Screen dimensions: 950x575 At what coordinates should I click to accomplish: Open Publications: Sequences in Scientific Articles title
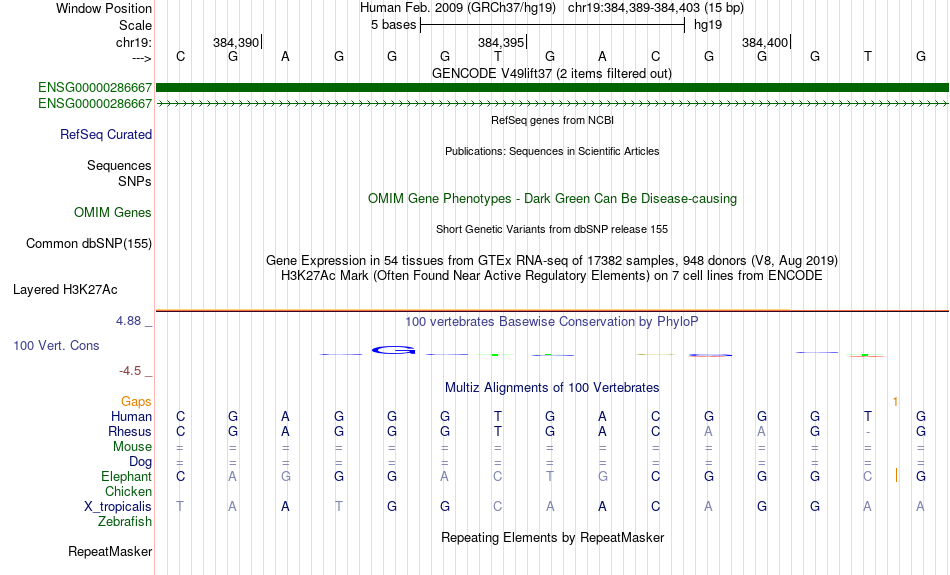pos(552,151)
